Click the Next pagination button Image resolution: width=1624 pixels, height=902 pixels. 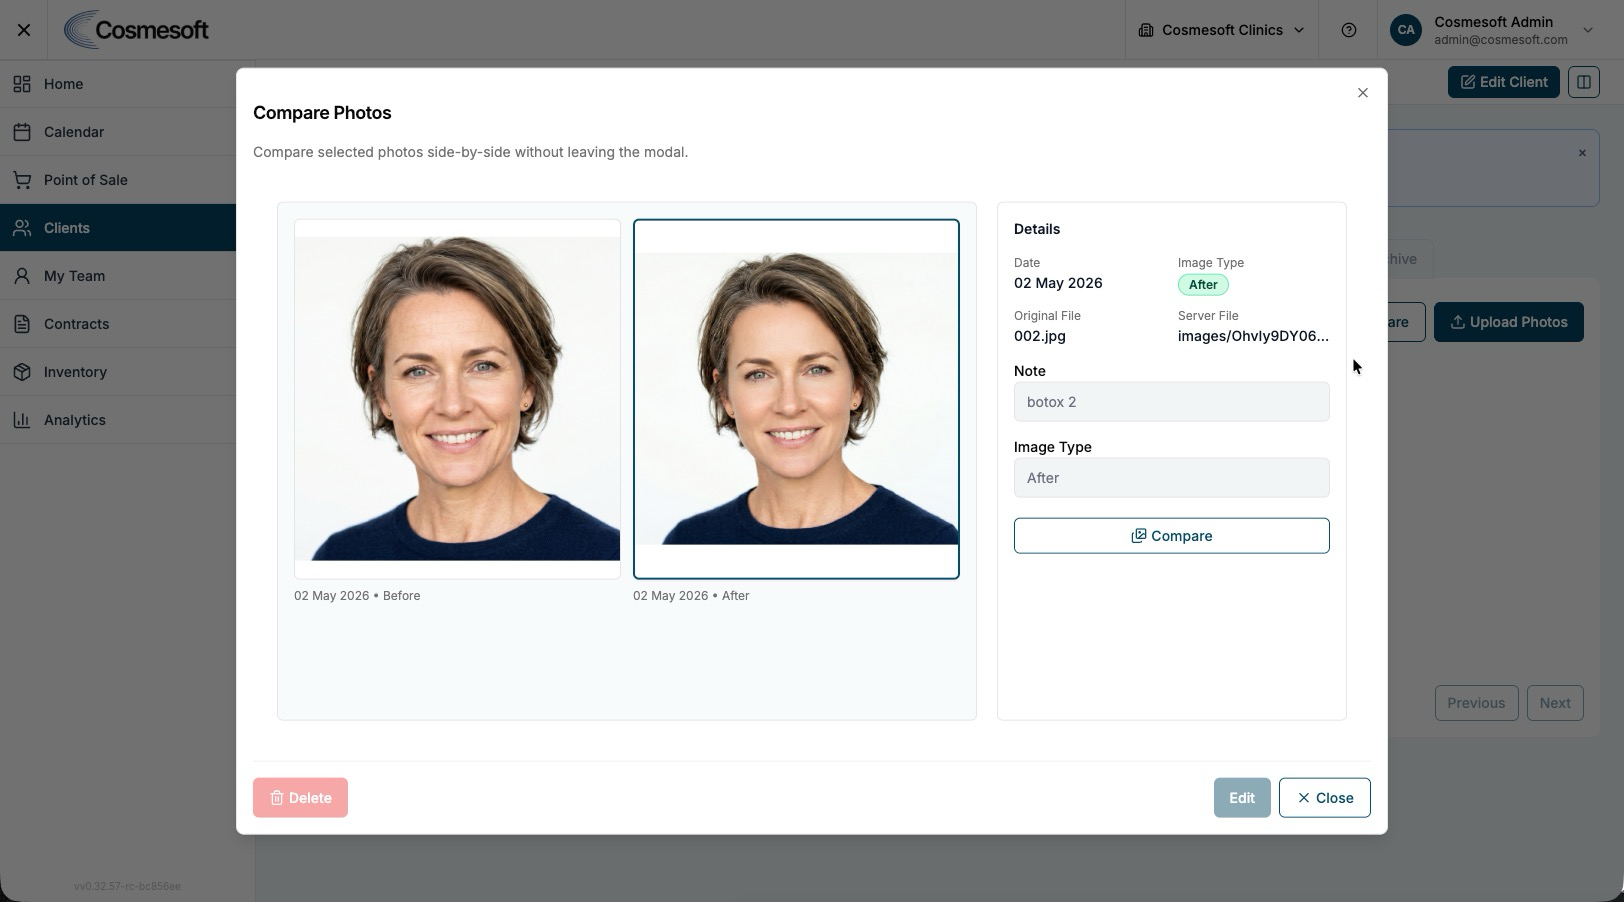[x=1555, y=703]
